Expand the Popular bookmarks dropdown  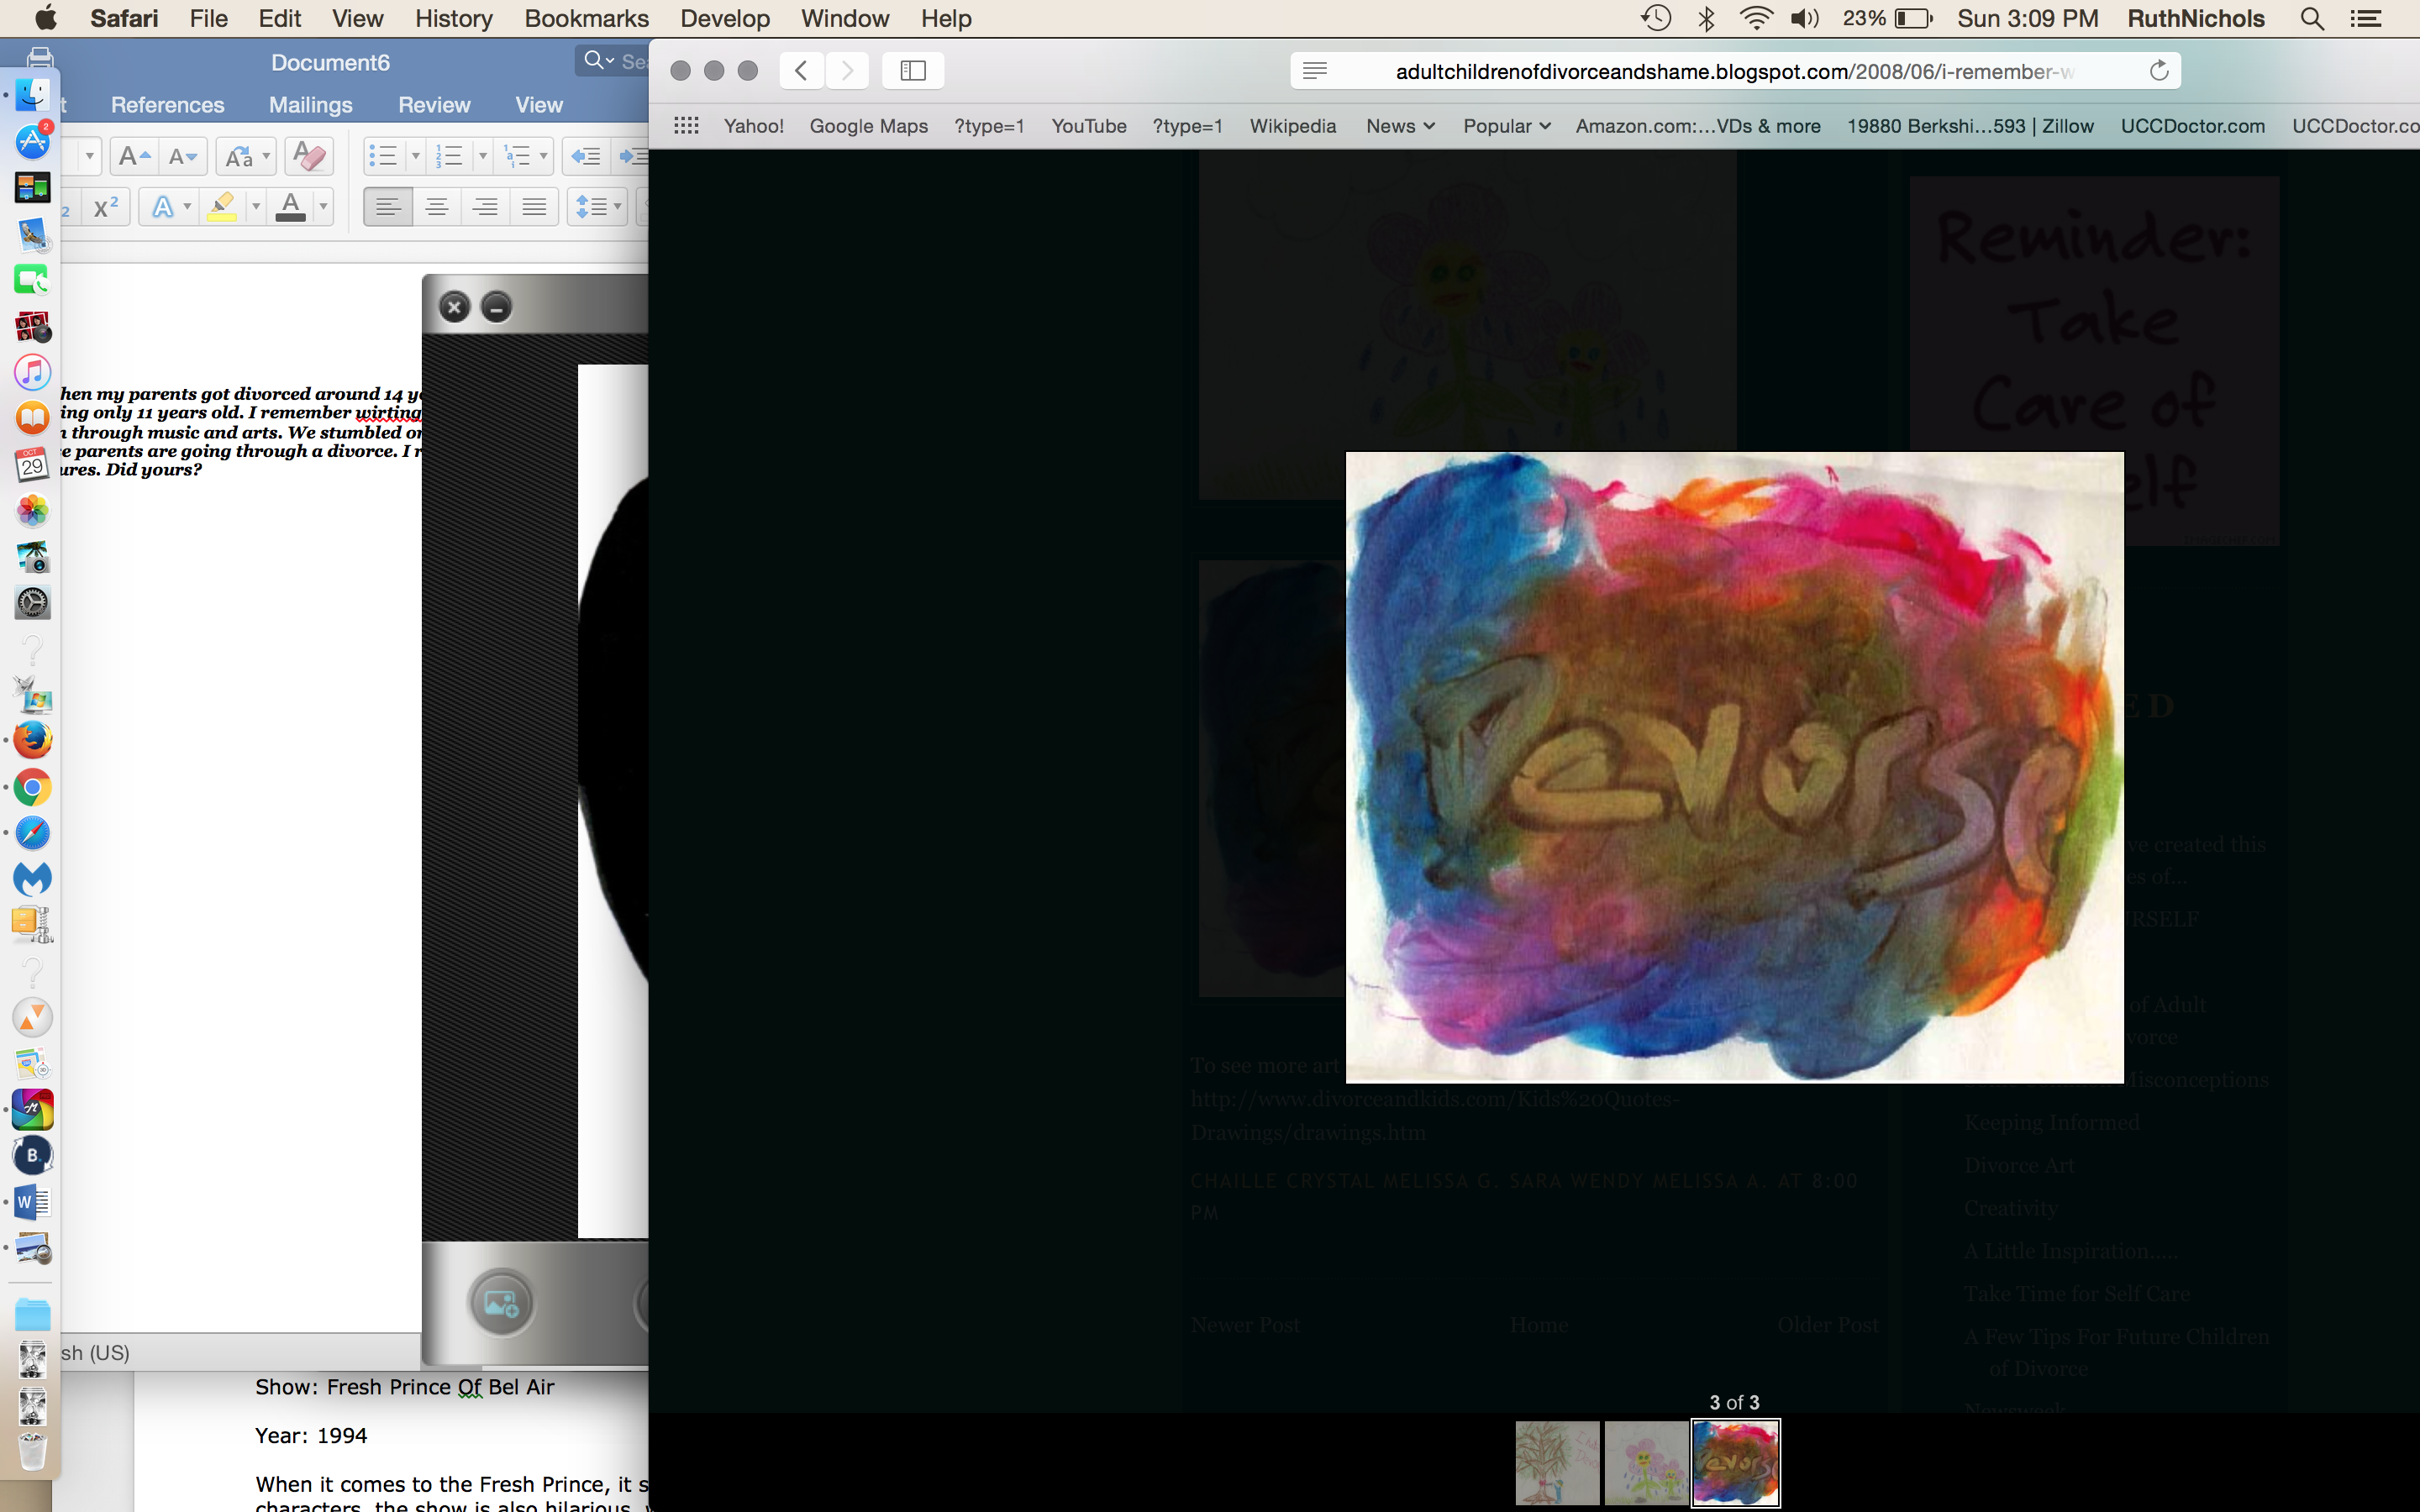(x=1506, y=126)
